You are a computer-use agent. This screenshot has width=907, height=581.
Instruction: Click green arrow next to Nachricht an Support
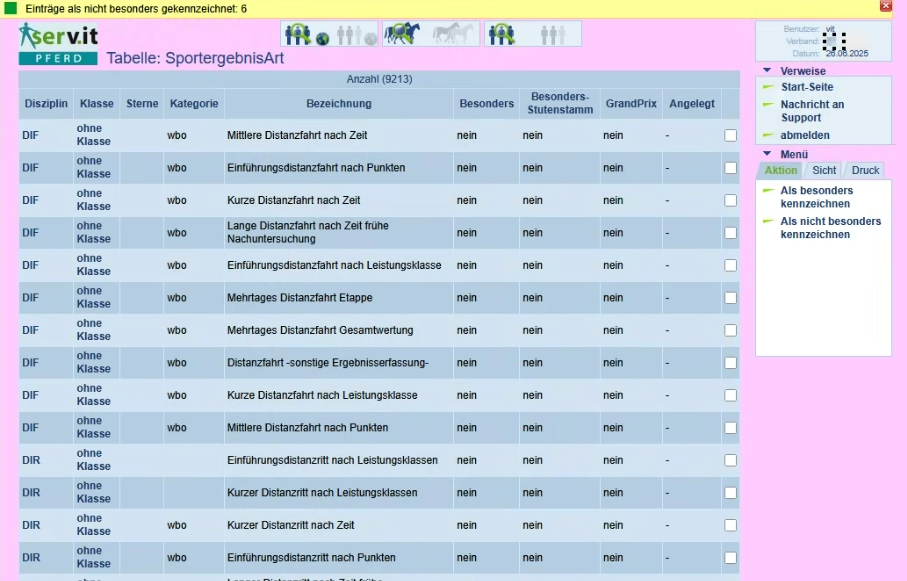pos(768,105)
